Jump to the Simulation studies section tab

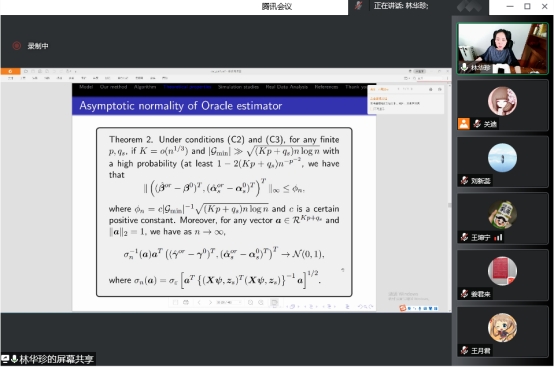pyautogui.click(x=238, y=87)
